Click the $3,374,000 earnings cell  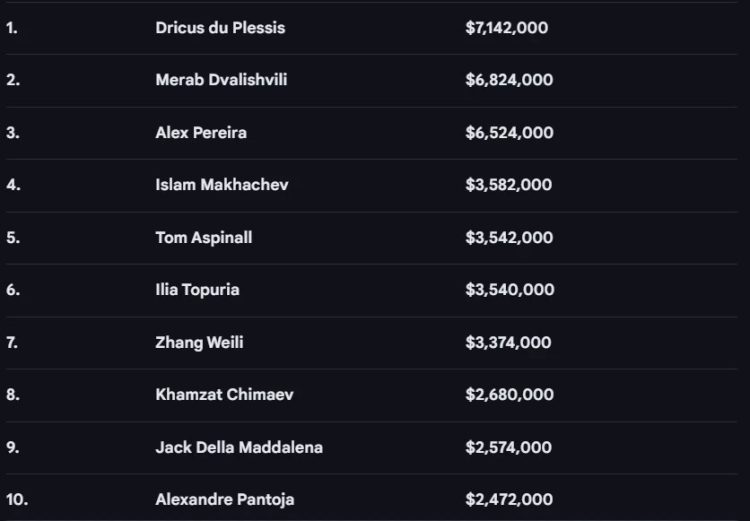click(508, 343)
